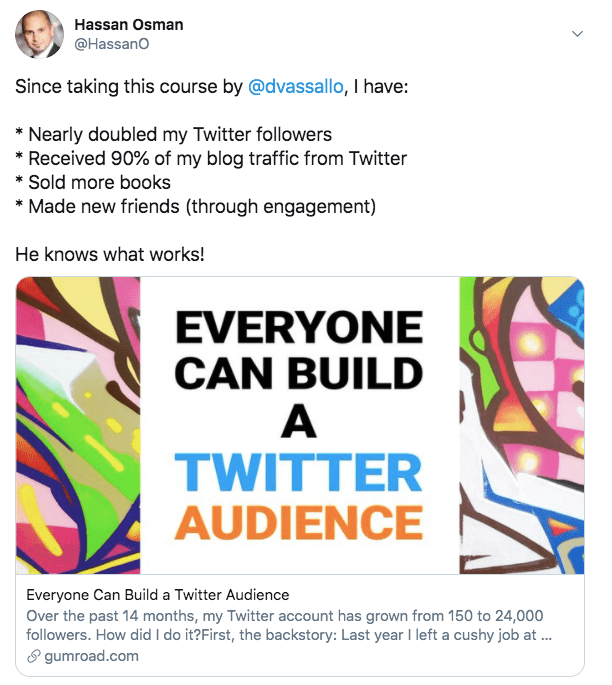This screenshot has height=685, width=612.
Task: Click the black "EVERYONE" heading in card image
Action: (299, 328)
